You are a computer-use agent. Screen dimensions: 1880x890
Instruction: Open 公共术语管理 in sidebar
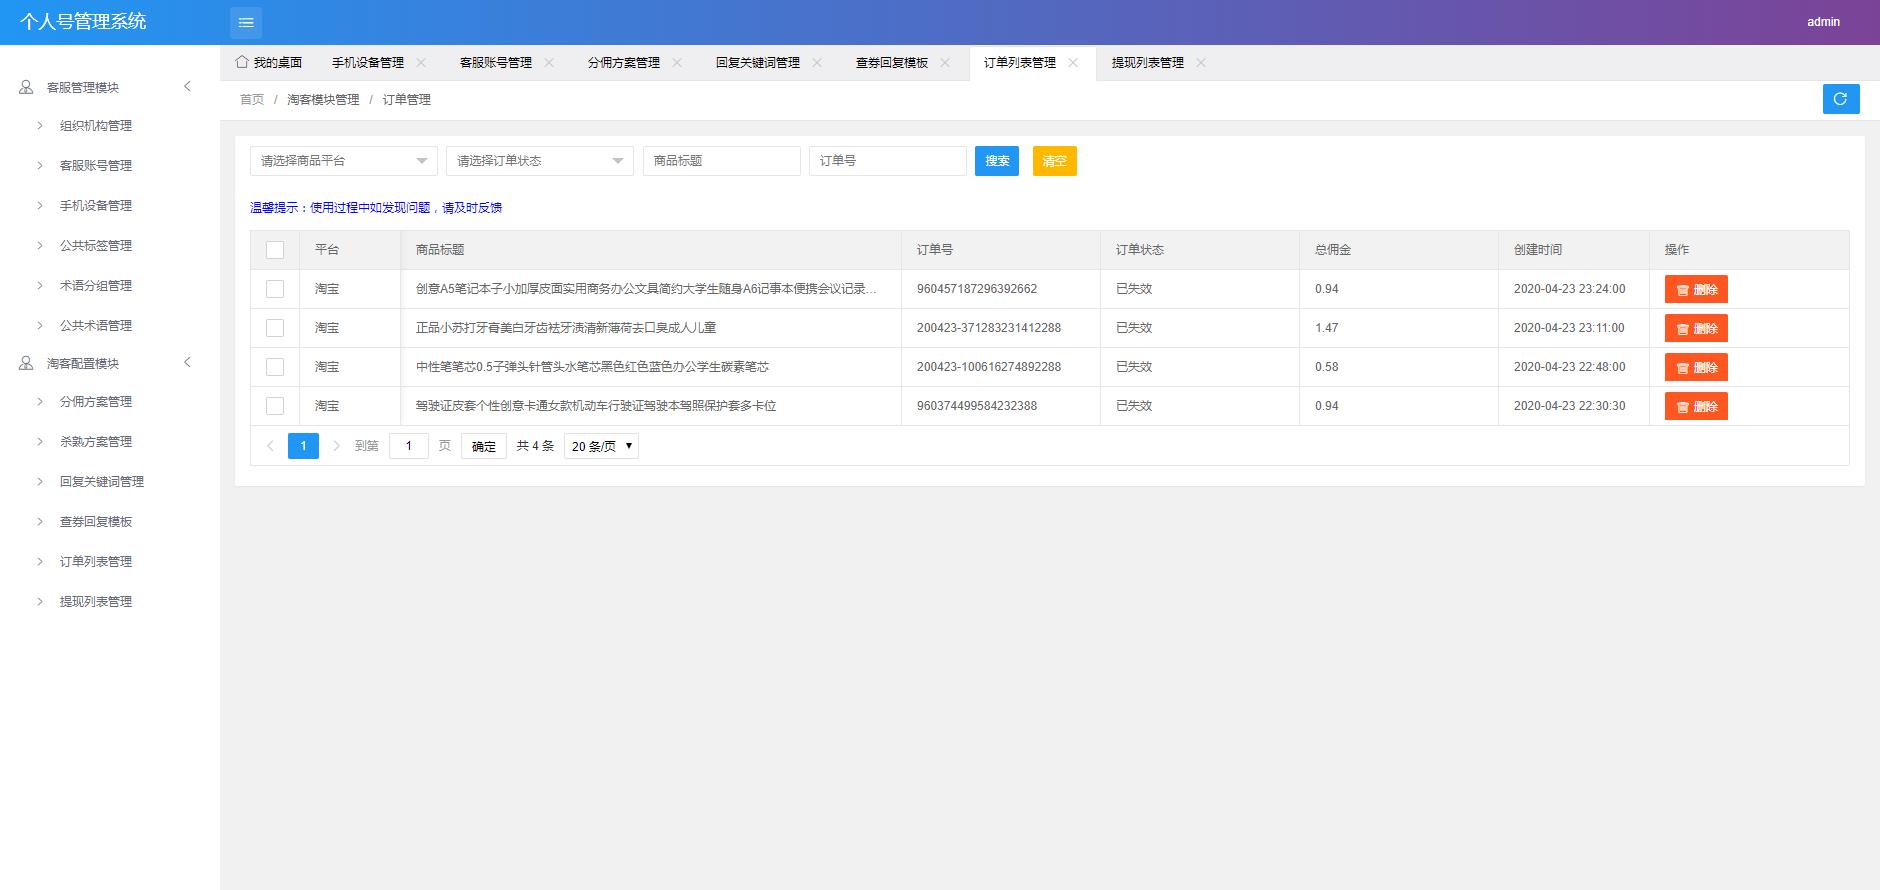point(96,325)
